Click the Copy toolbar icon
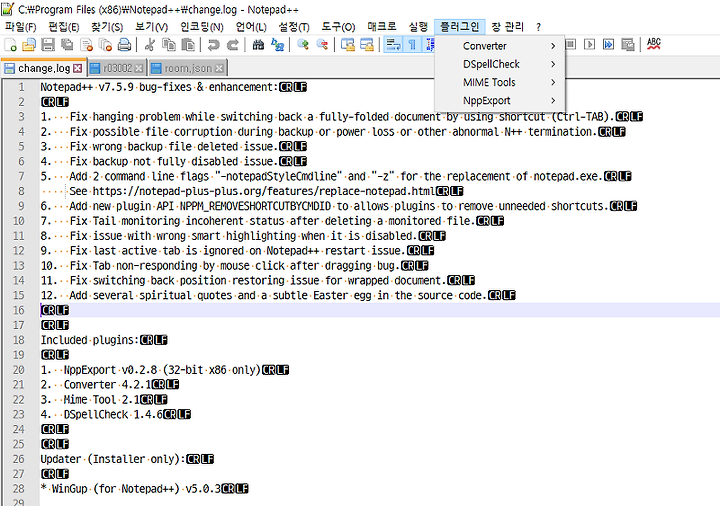The height and width of the screenshot is (506, 720). (x=169, y=45)
